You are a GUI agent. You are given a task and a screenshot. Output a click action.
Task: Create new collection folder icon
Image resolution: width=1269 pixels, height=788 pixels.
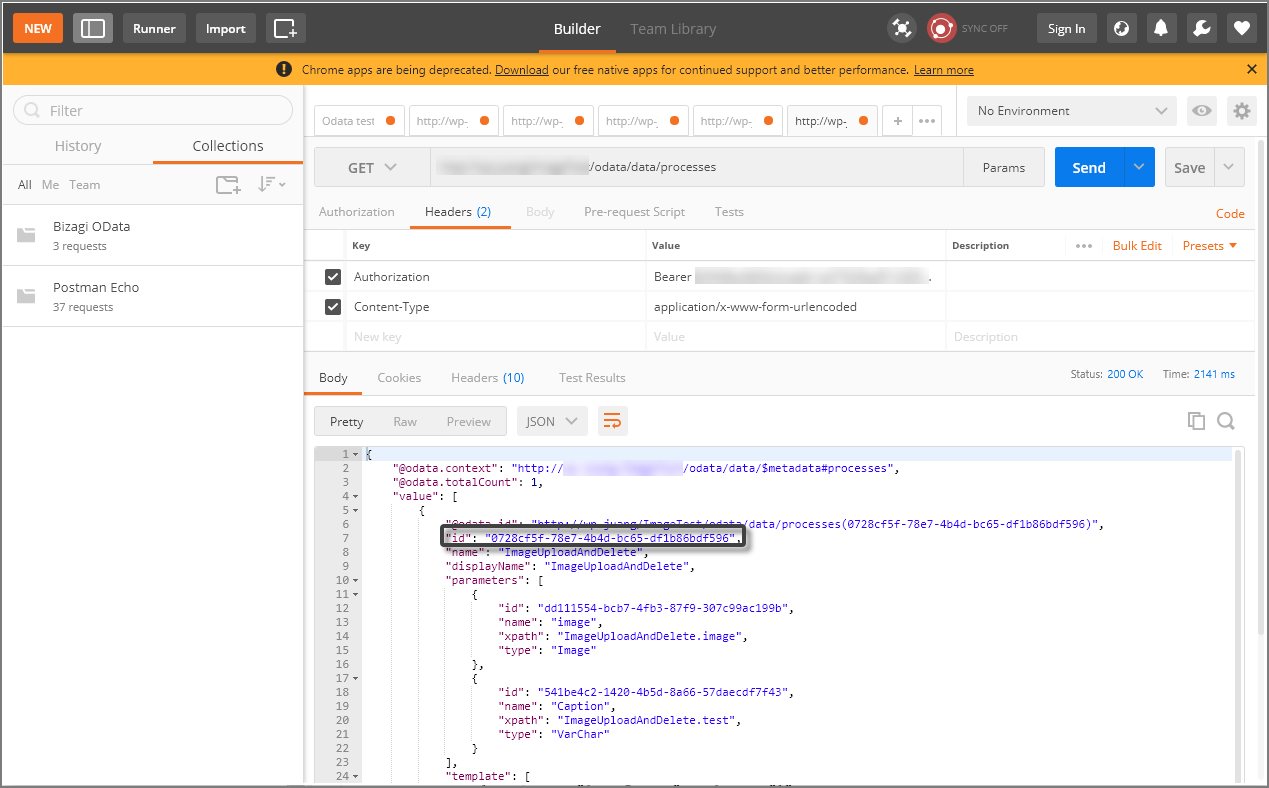click(228, 184)
